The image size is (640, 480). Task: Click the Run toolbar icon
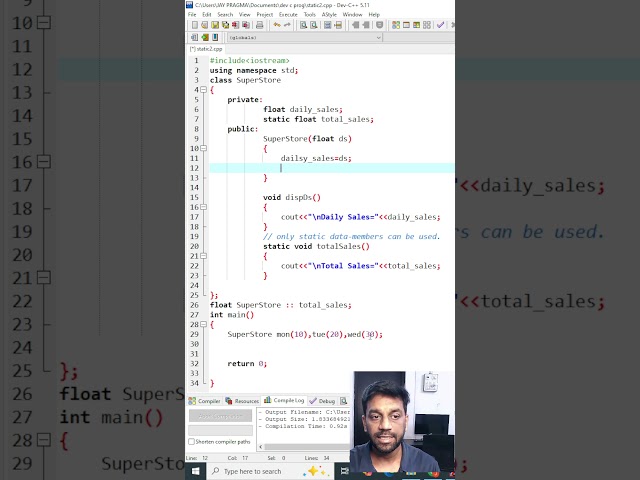click(406, 25)
